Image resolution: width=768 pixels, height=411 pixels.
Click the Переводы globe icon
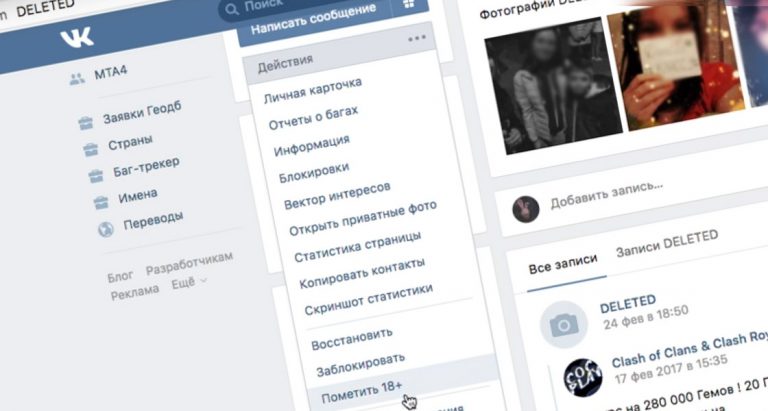[x=106, y=229]
